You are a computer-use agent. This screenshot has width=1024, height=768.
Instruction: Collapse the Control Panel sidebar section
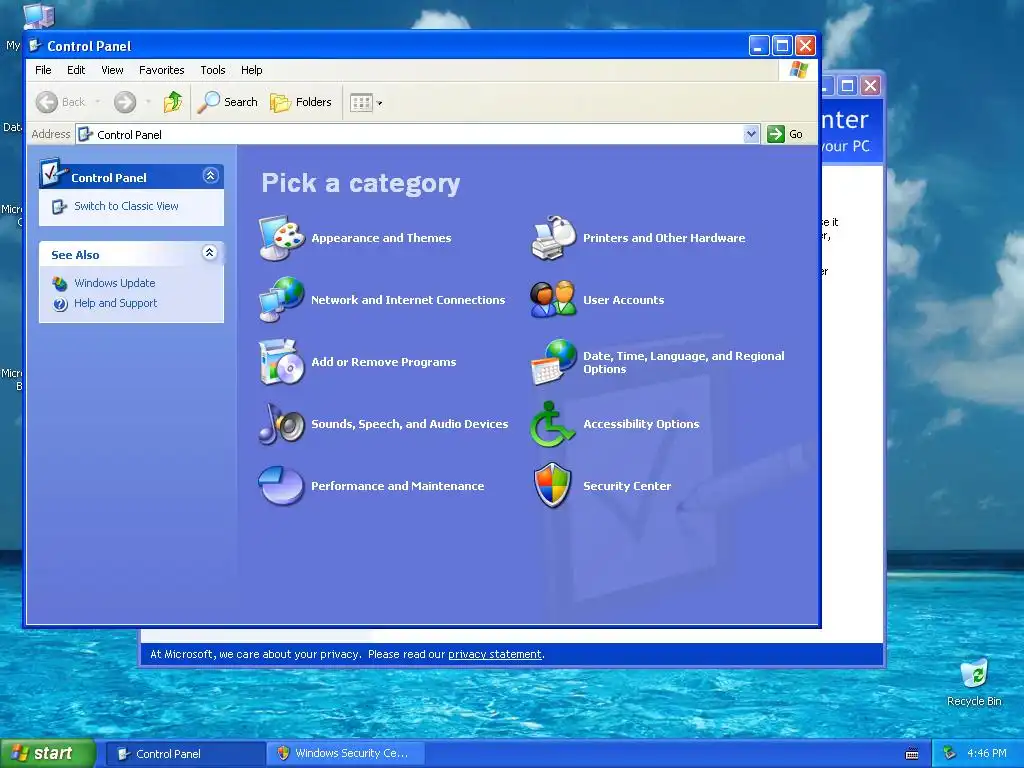pos(210,176)
